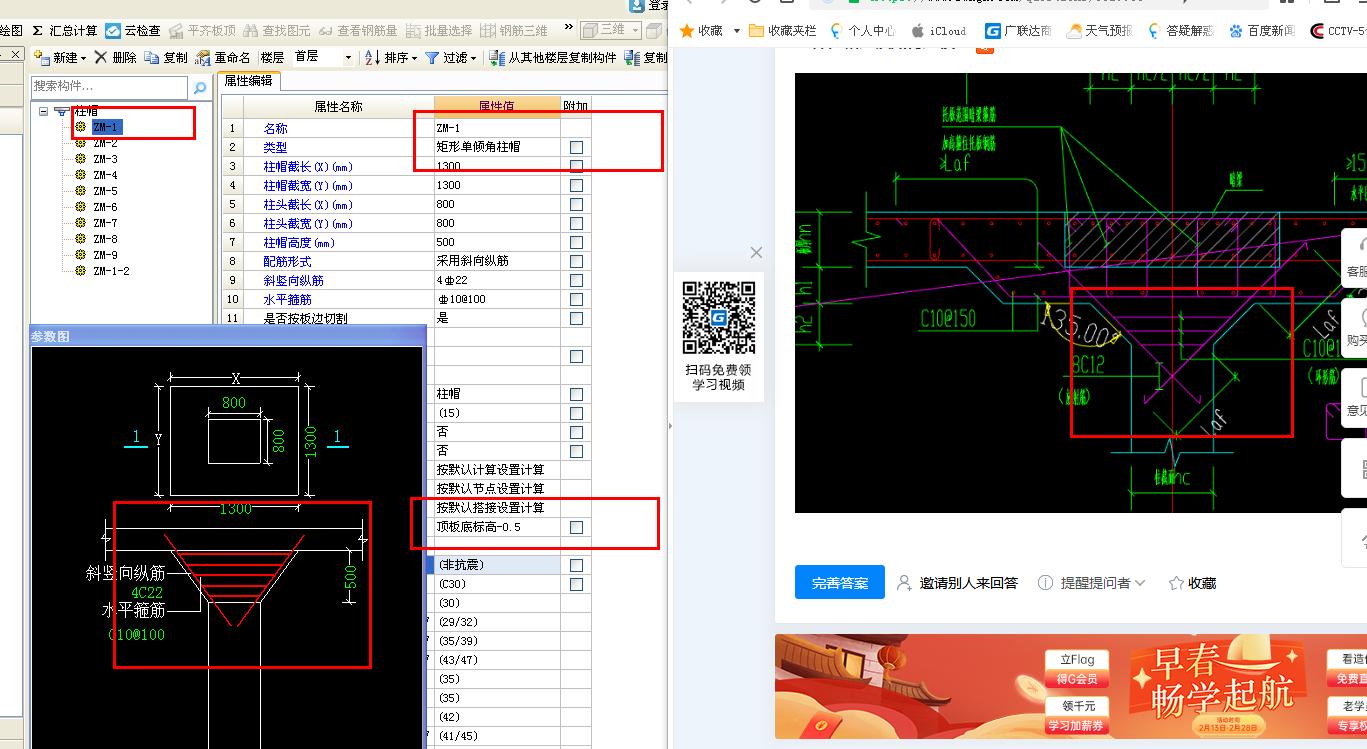Tick 附加 checkbox for 柱帽截宽(Y) row
The width and height of the screenshot is (1367, 749).
coord(576,185)
